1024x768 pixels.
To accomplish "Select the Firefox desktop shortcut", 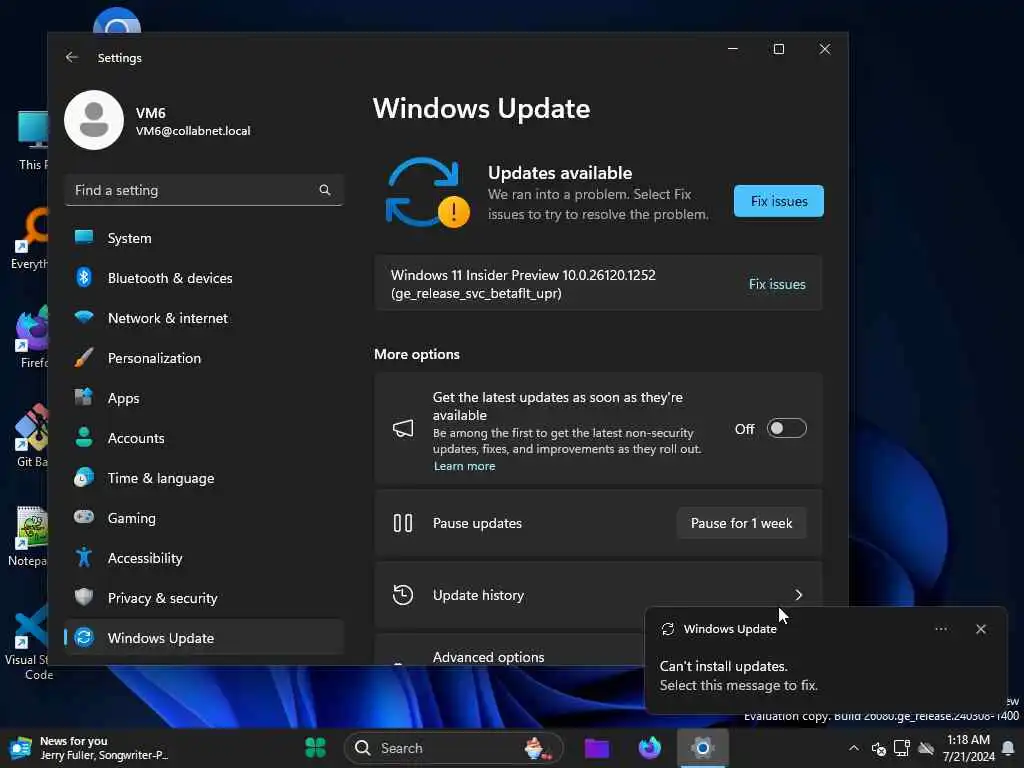I will click(x=33, y=336).
